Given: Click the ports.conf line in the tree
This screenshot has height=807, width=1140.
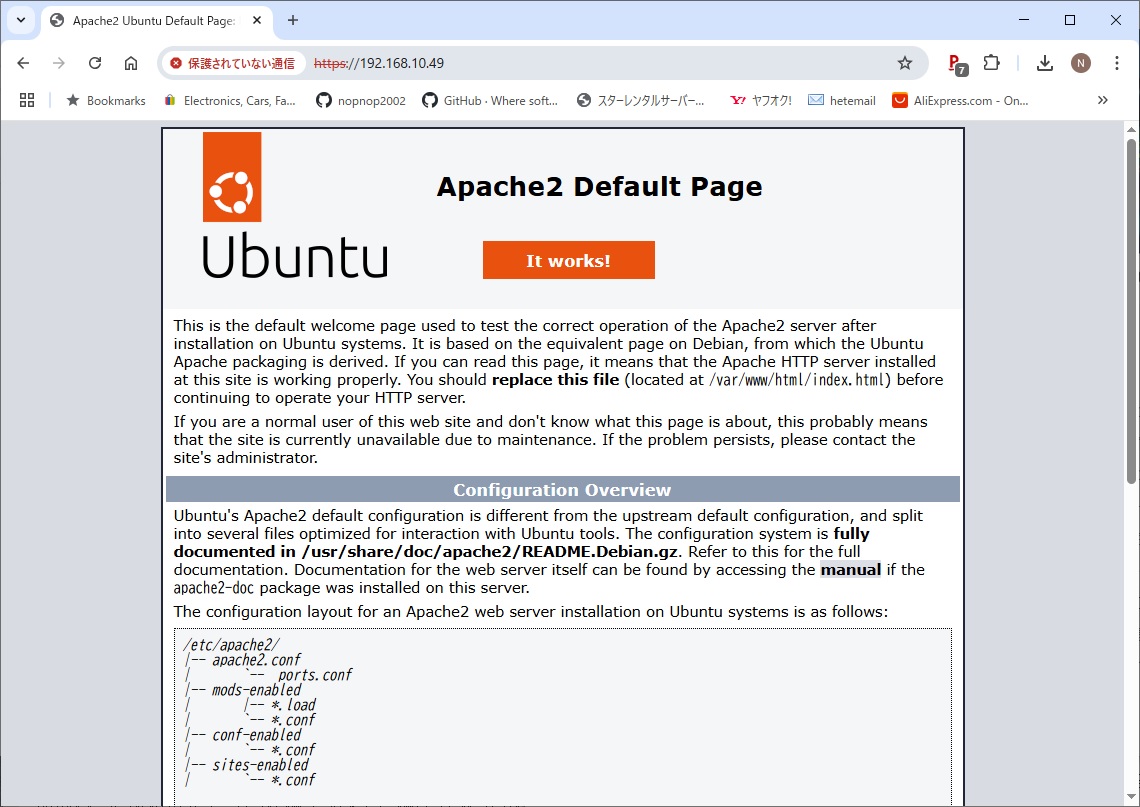Looking at the screenshot, I should click(315, 675).
